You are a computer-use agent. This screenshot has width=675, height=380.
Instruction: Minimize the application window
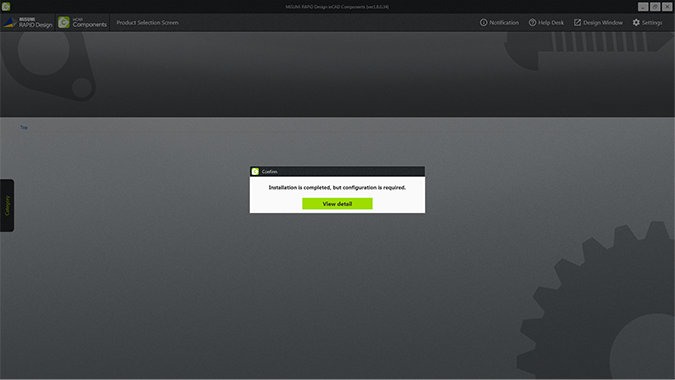(x=643, y=6)
